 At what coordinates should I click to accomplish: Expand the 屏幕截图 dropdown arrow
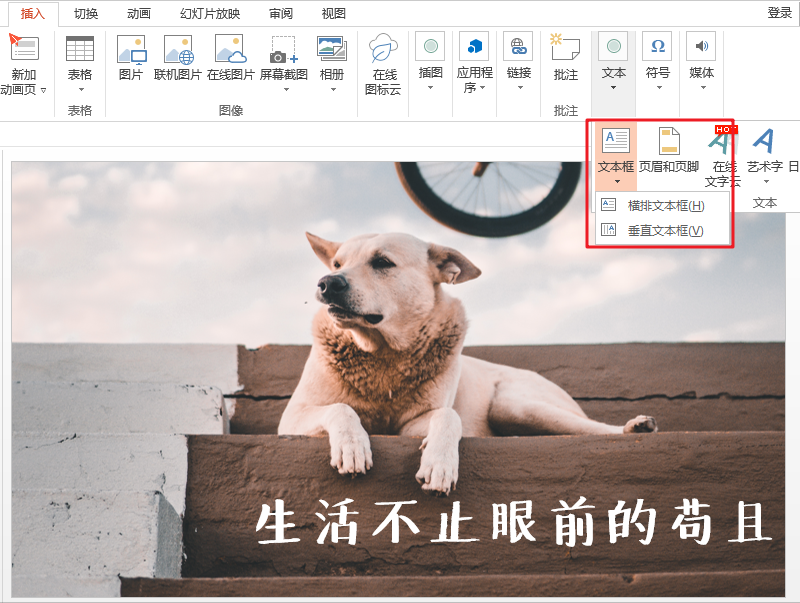click(x=286, y=90)
